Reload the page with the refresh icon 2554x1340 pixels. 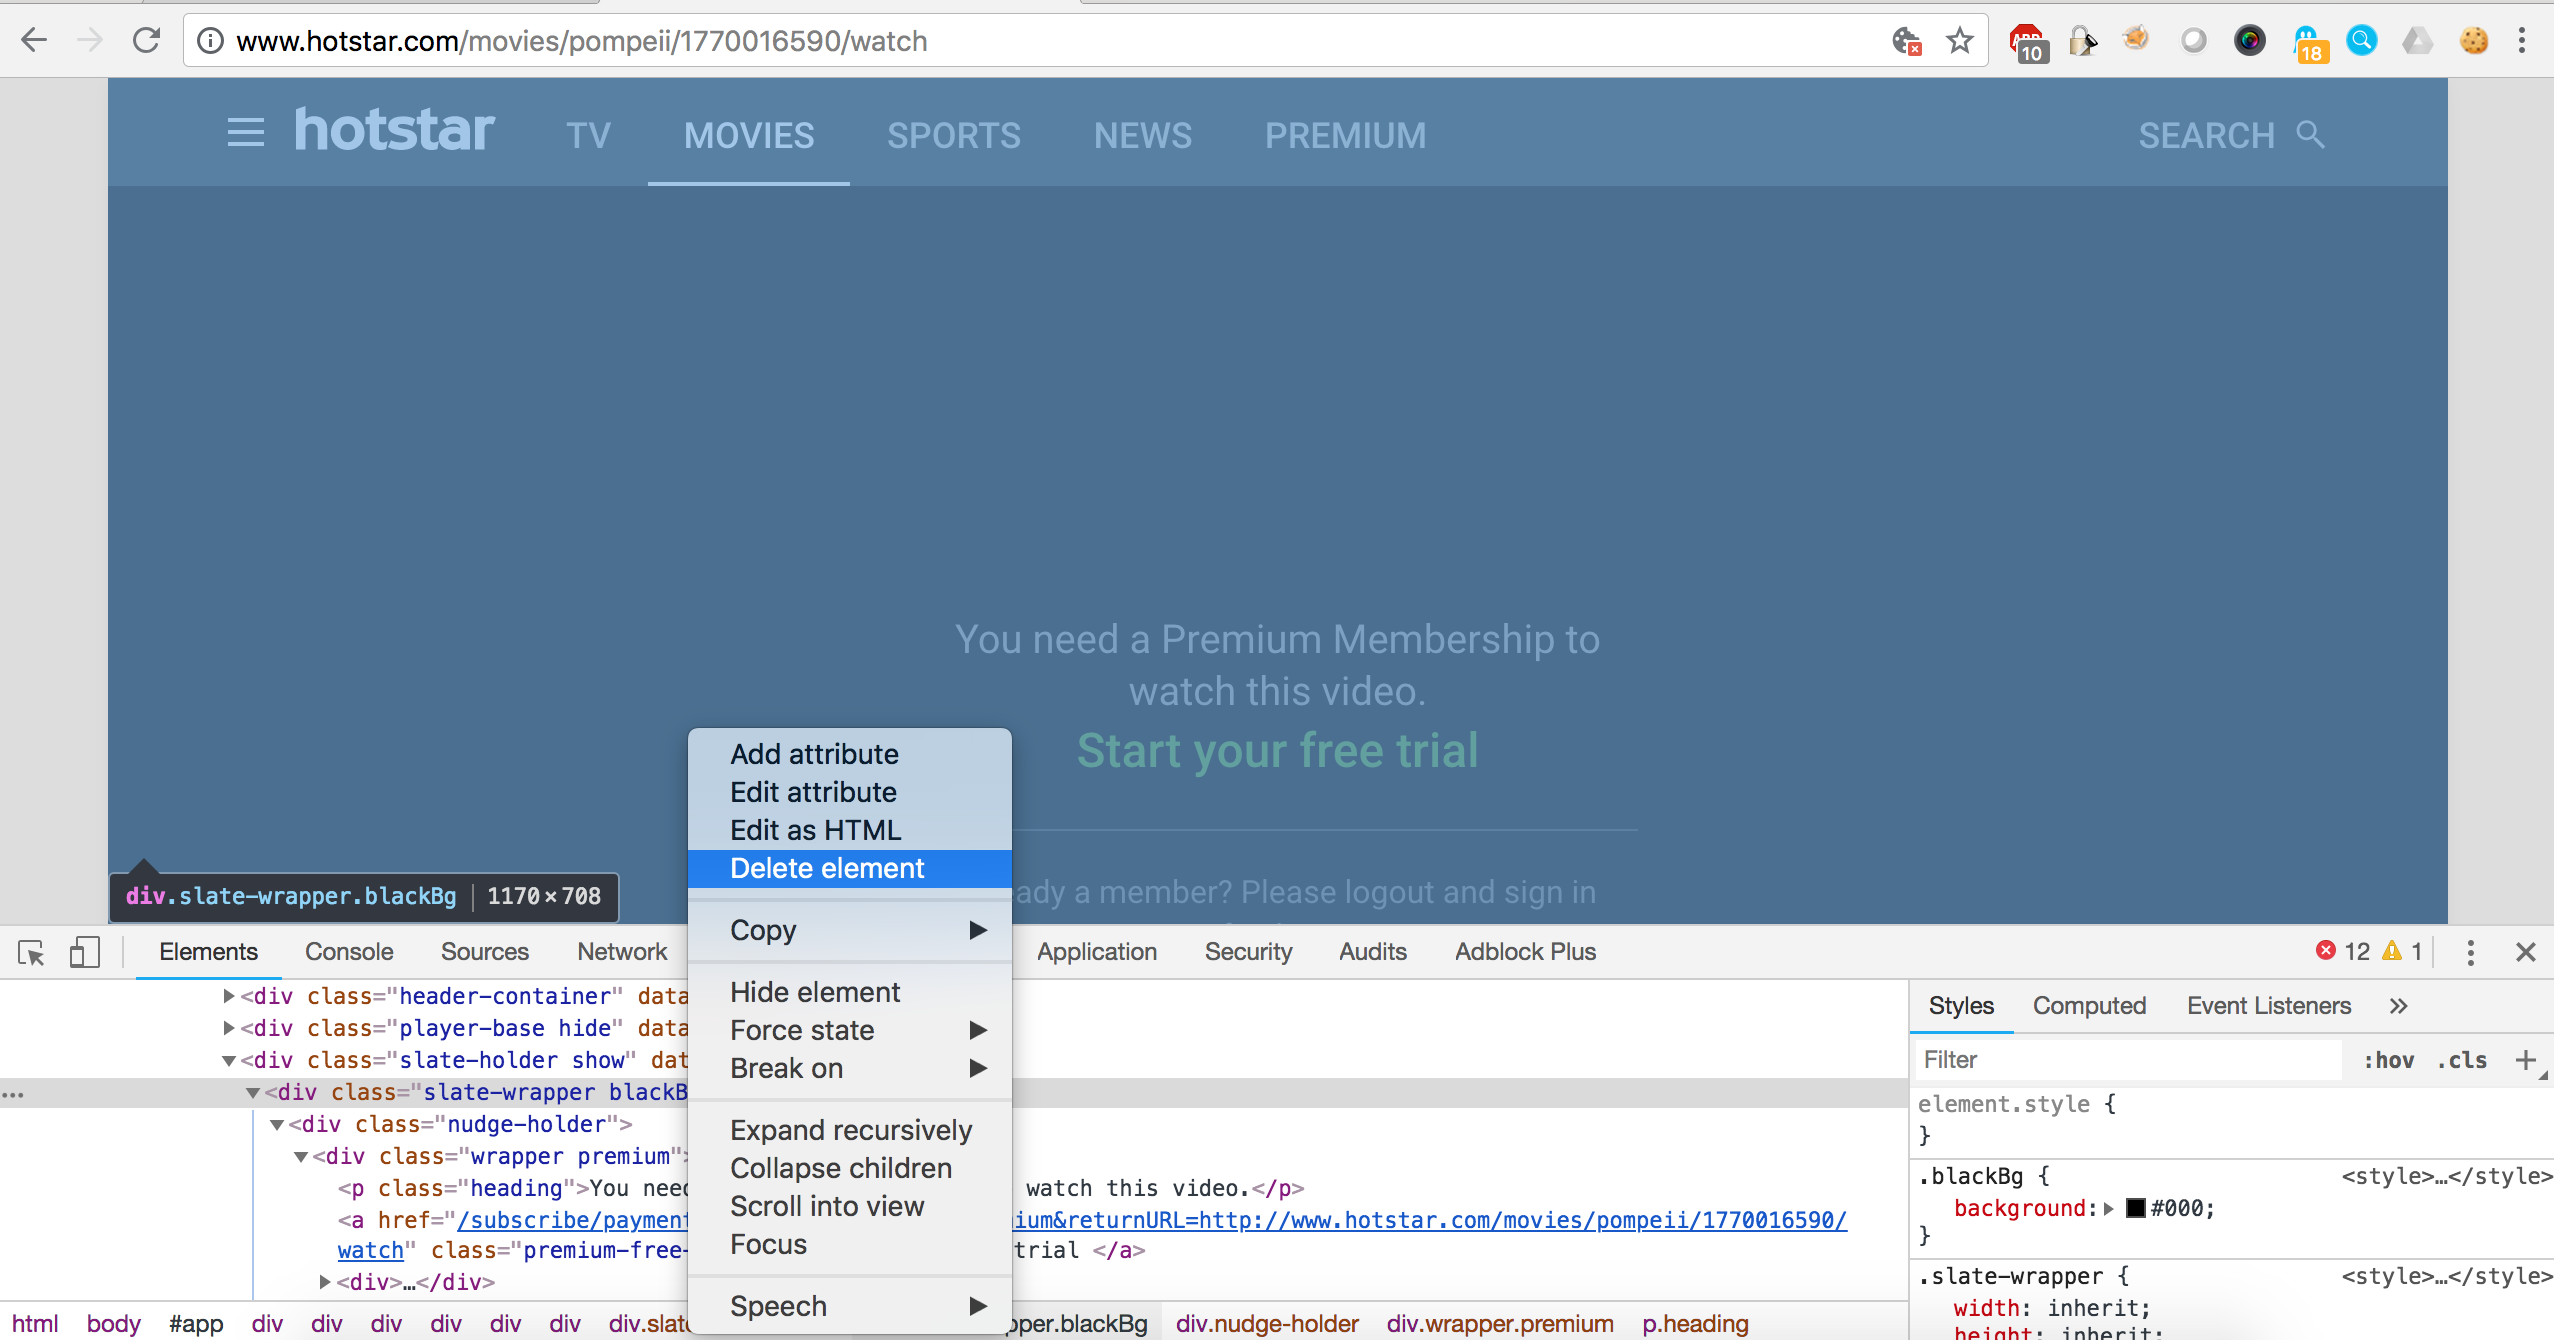pos(147,41)
